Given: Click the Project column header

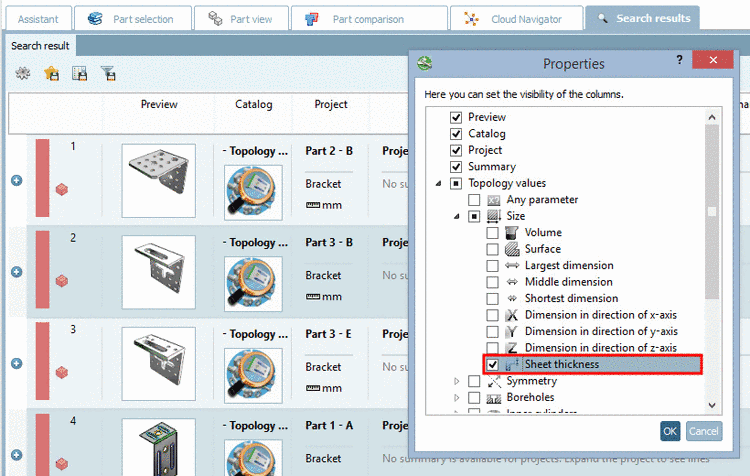Looking at the screenshot, I should point(331,104).
